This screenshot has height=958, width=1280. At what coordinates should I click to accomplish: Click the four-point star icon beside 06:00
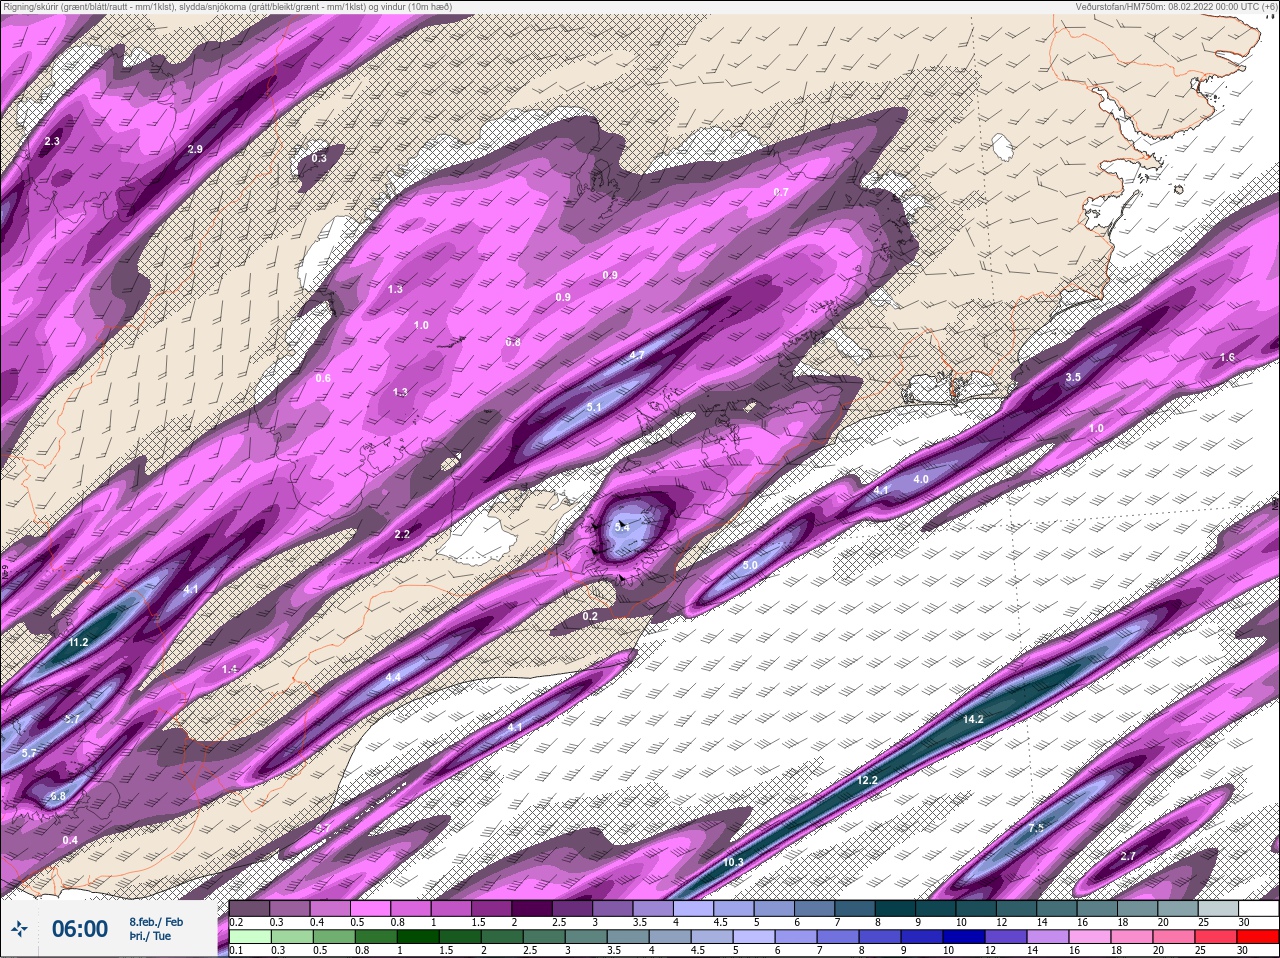[19, 929]
